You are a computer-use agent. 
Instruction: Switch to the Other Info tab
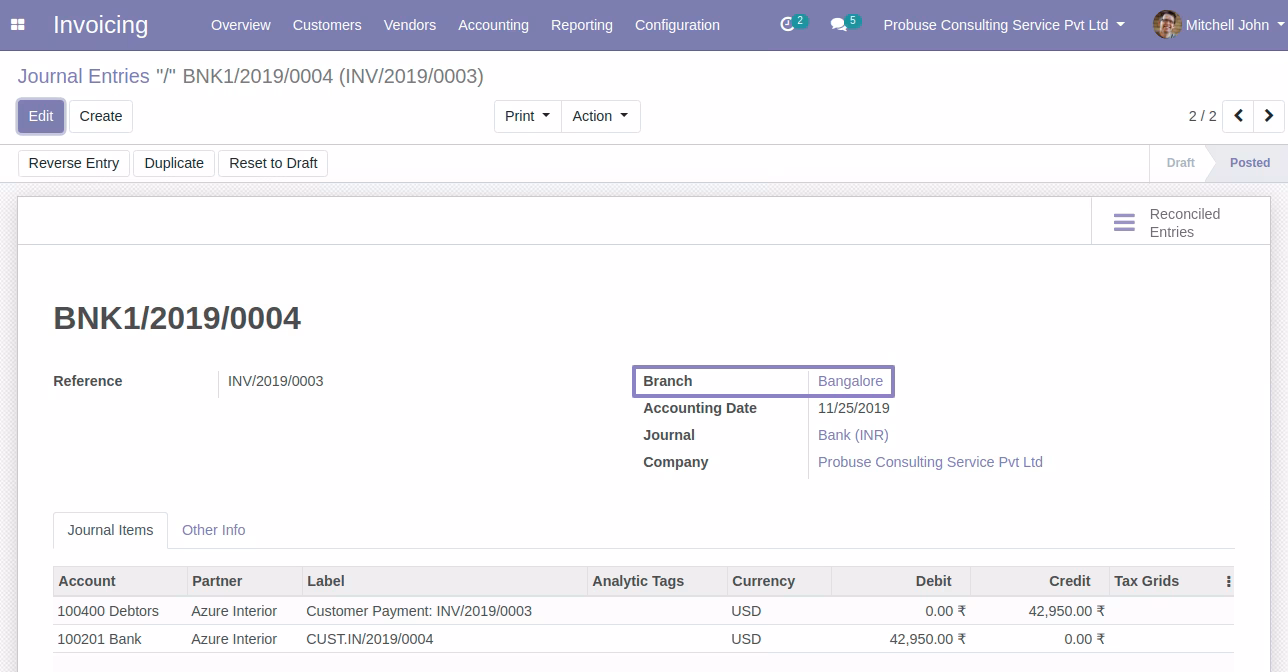(213, 530)
